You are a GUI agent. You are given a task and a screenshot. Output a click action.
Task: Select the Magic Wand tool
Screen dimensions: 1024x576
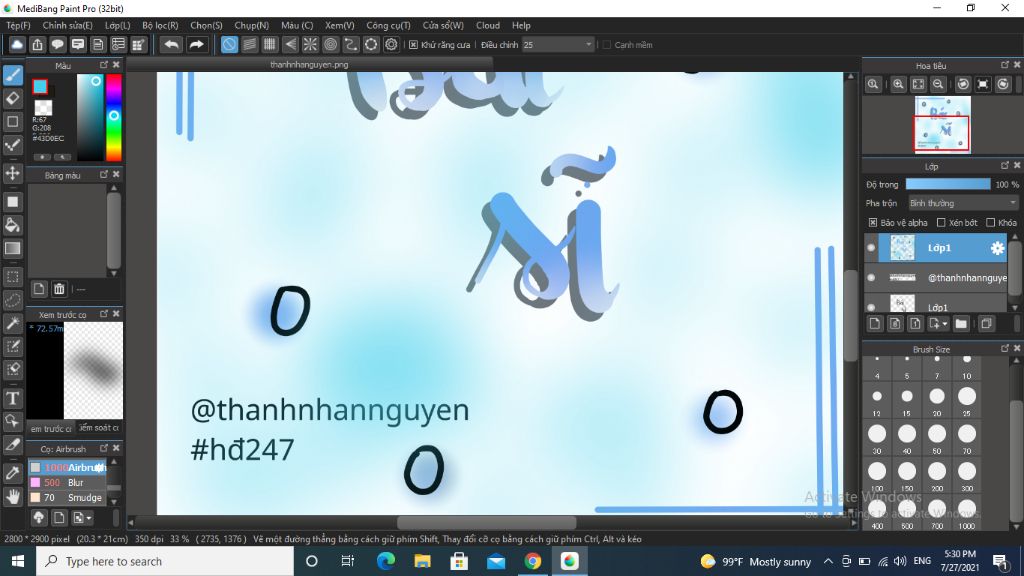(x=12, y=323)
